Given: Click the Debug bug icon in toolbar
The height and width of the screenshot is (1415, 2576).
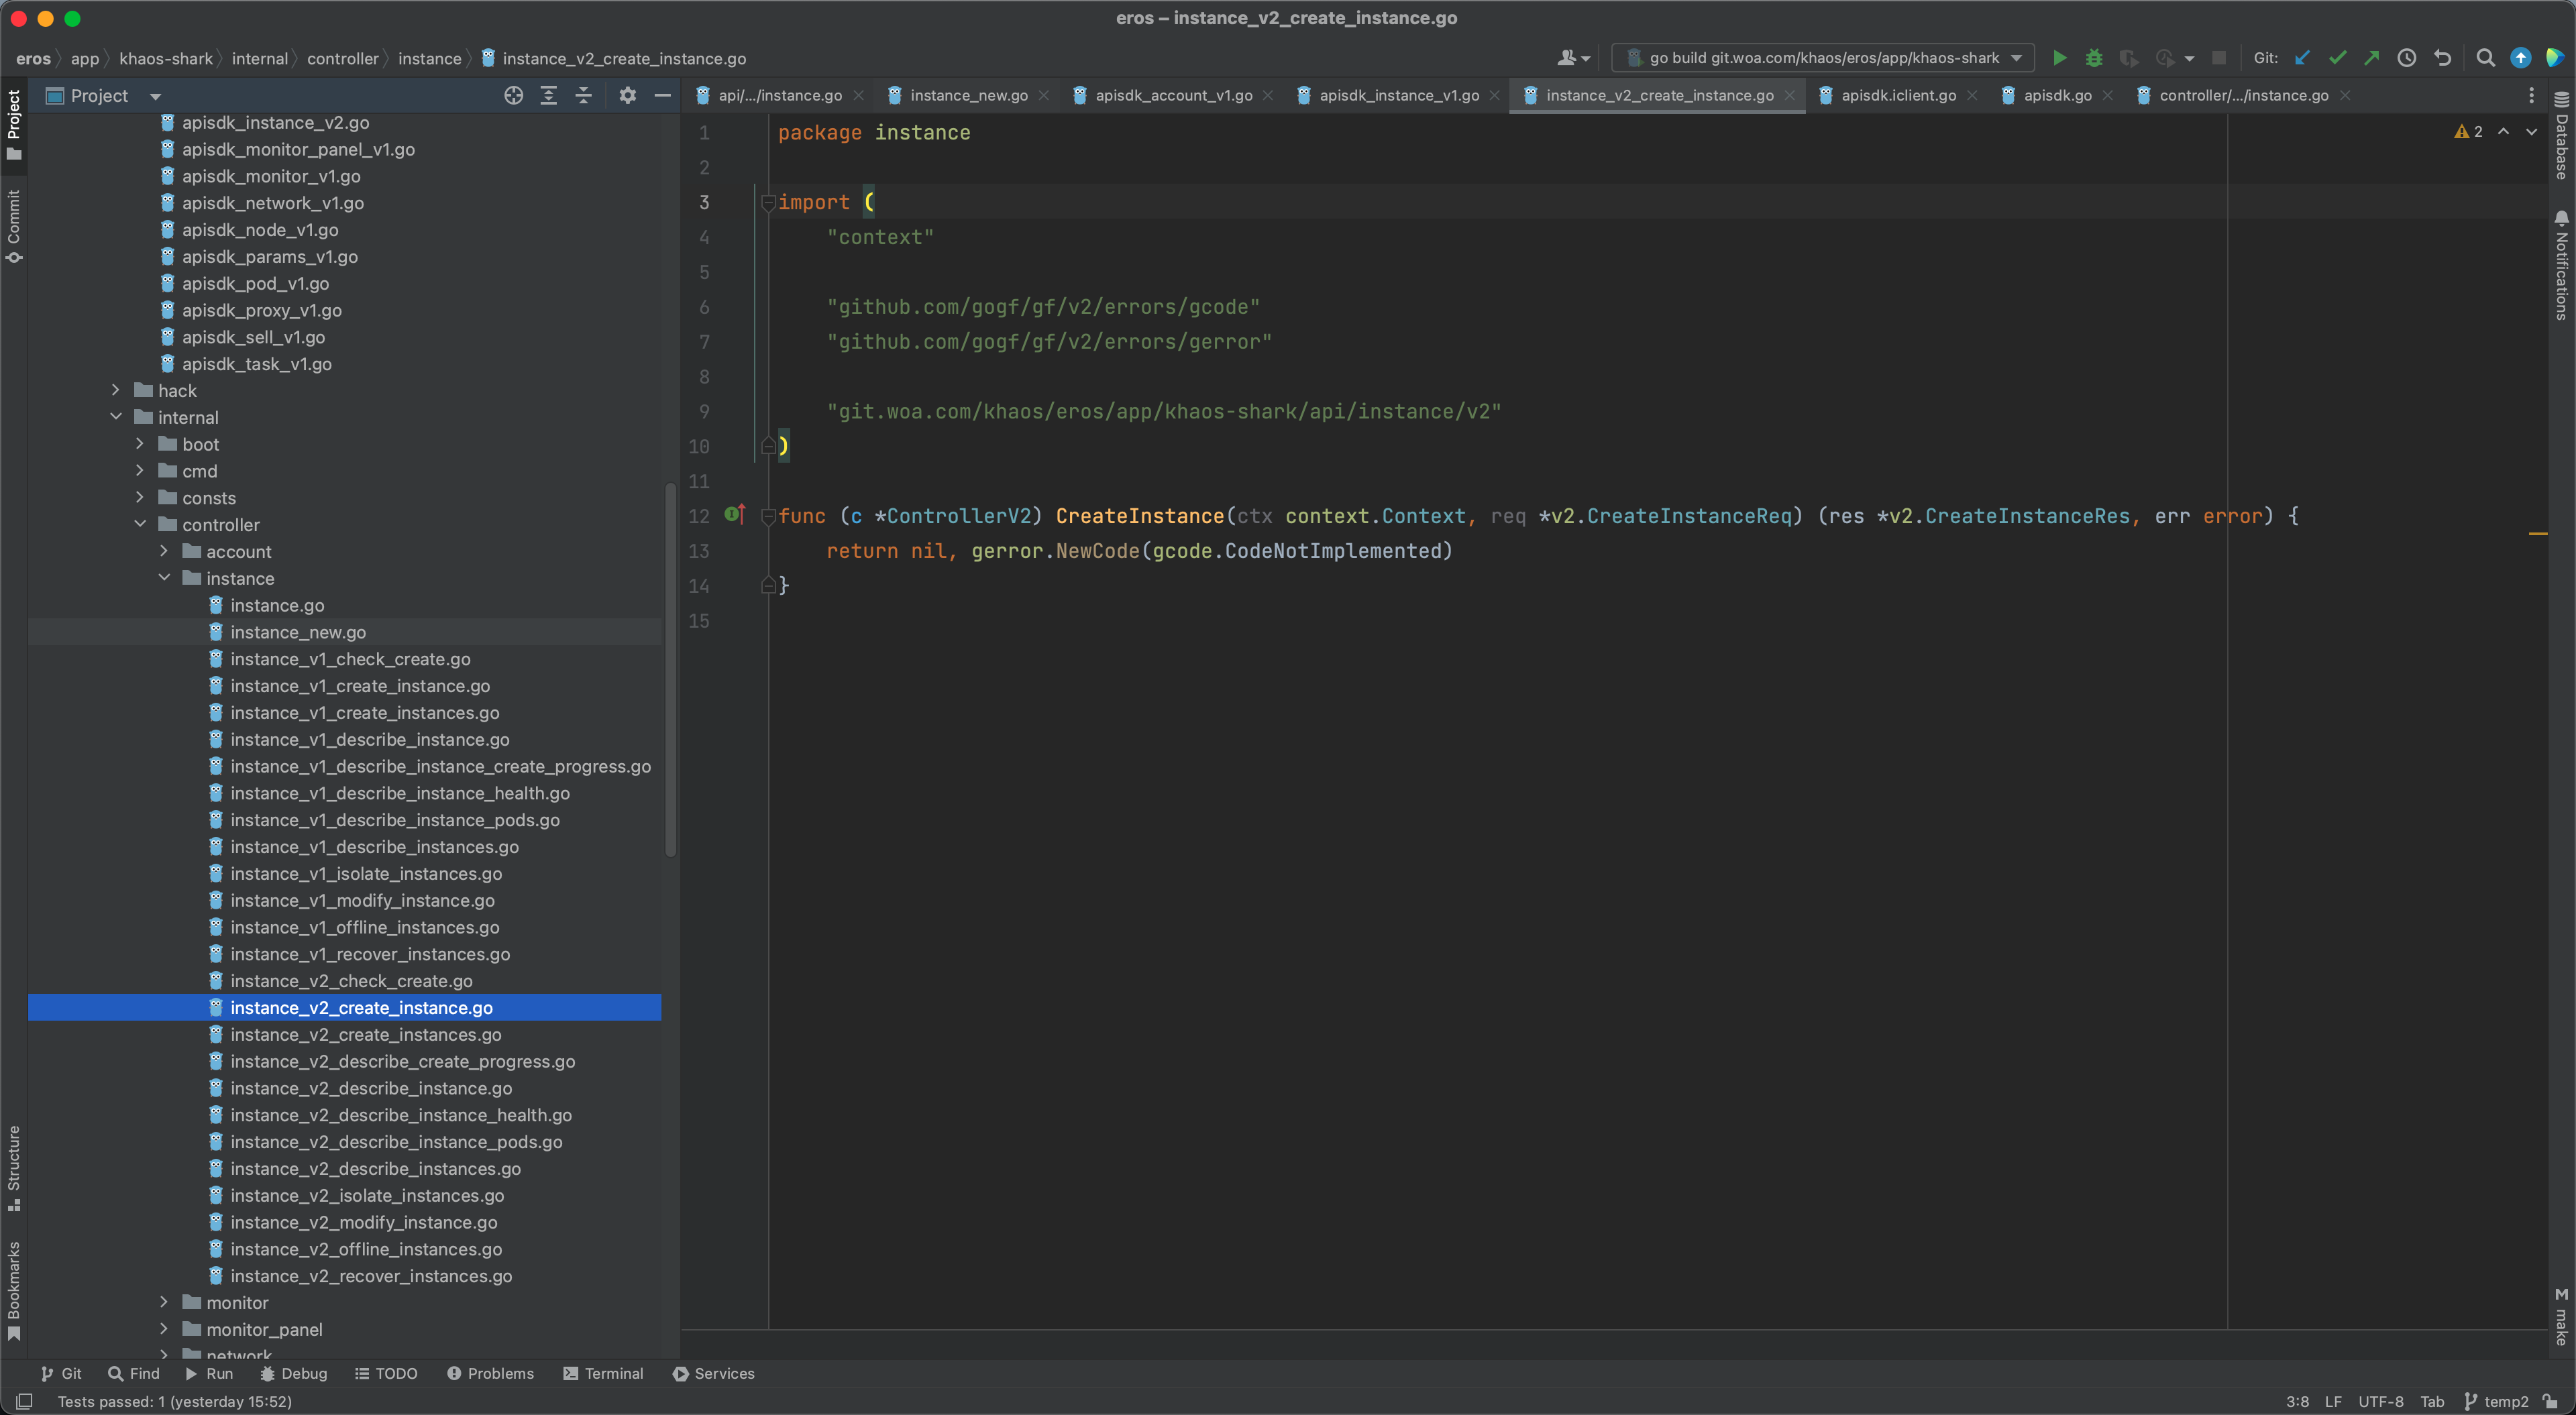Looking at the screenshot, I should (2094, 58).
